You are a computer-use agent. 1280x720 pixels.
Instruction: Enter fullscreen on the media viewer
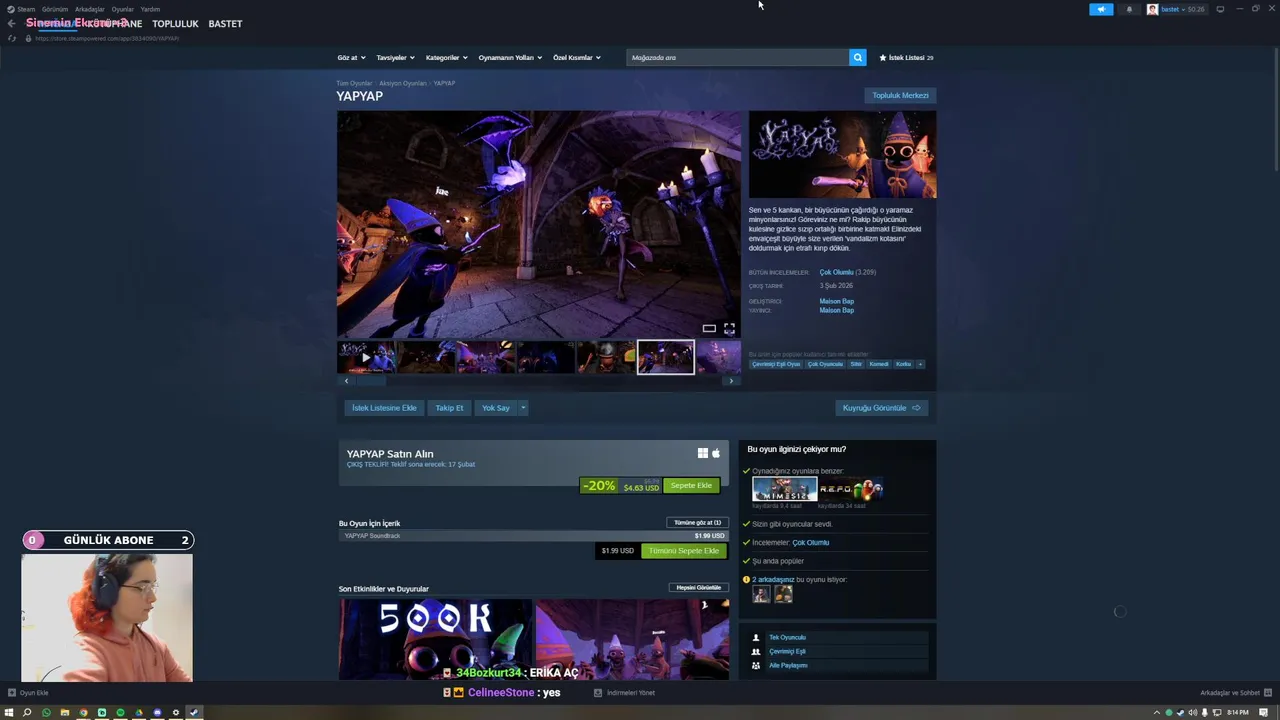(x=729, y=328)
